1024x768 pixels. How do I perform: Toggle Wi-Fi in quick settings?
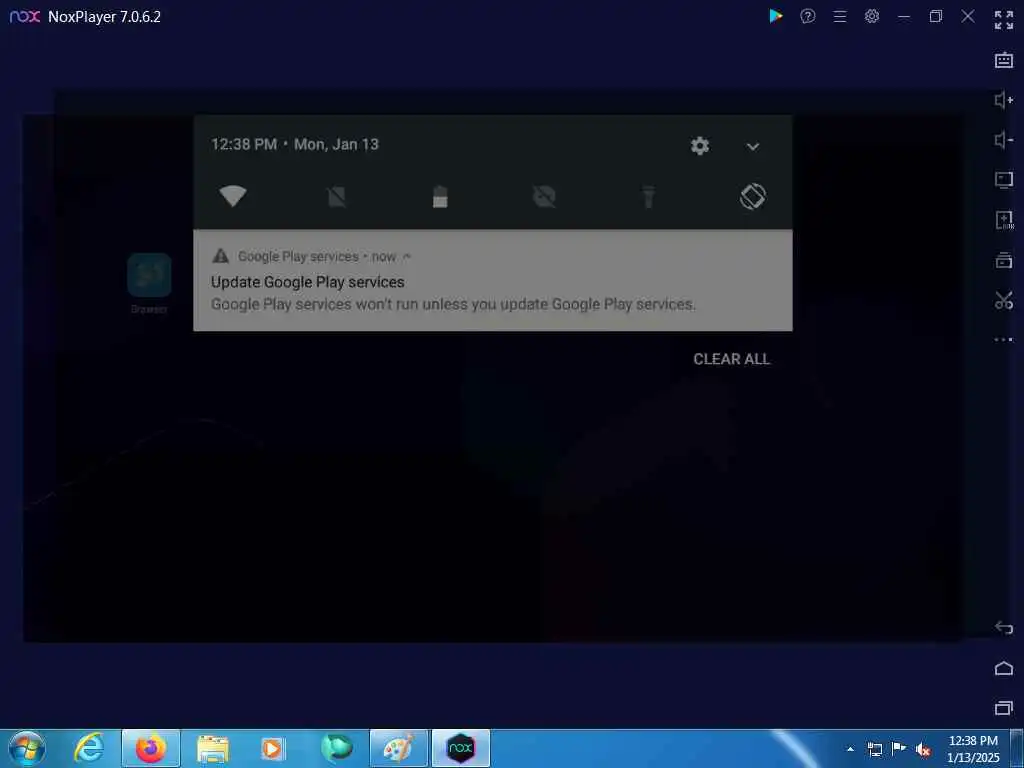[x=232, y=196]
